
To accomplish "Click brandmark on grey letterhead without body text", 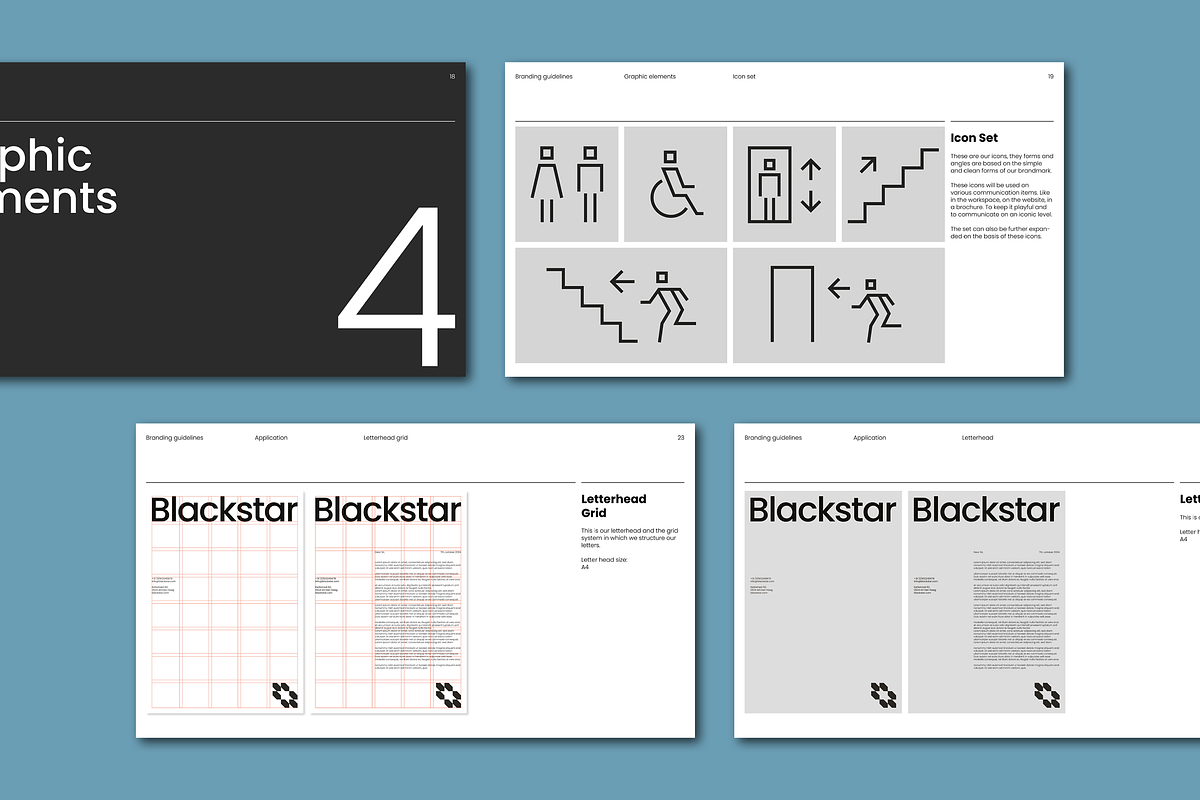I will [883, 695].
